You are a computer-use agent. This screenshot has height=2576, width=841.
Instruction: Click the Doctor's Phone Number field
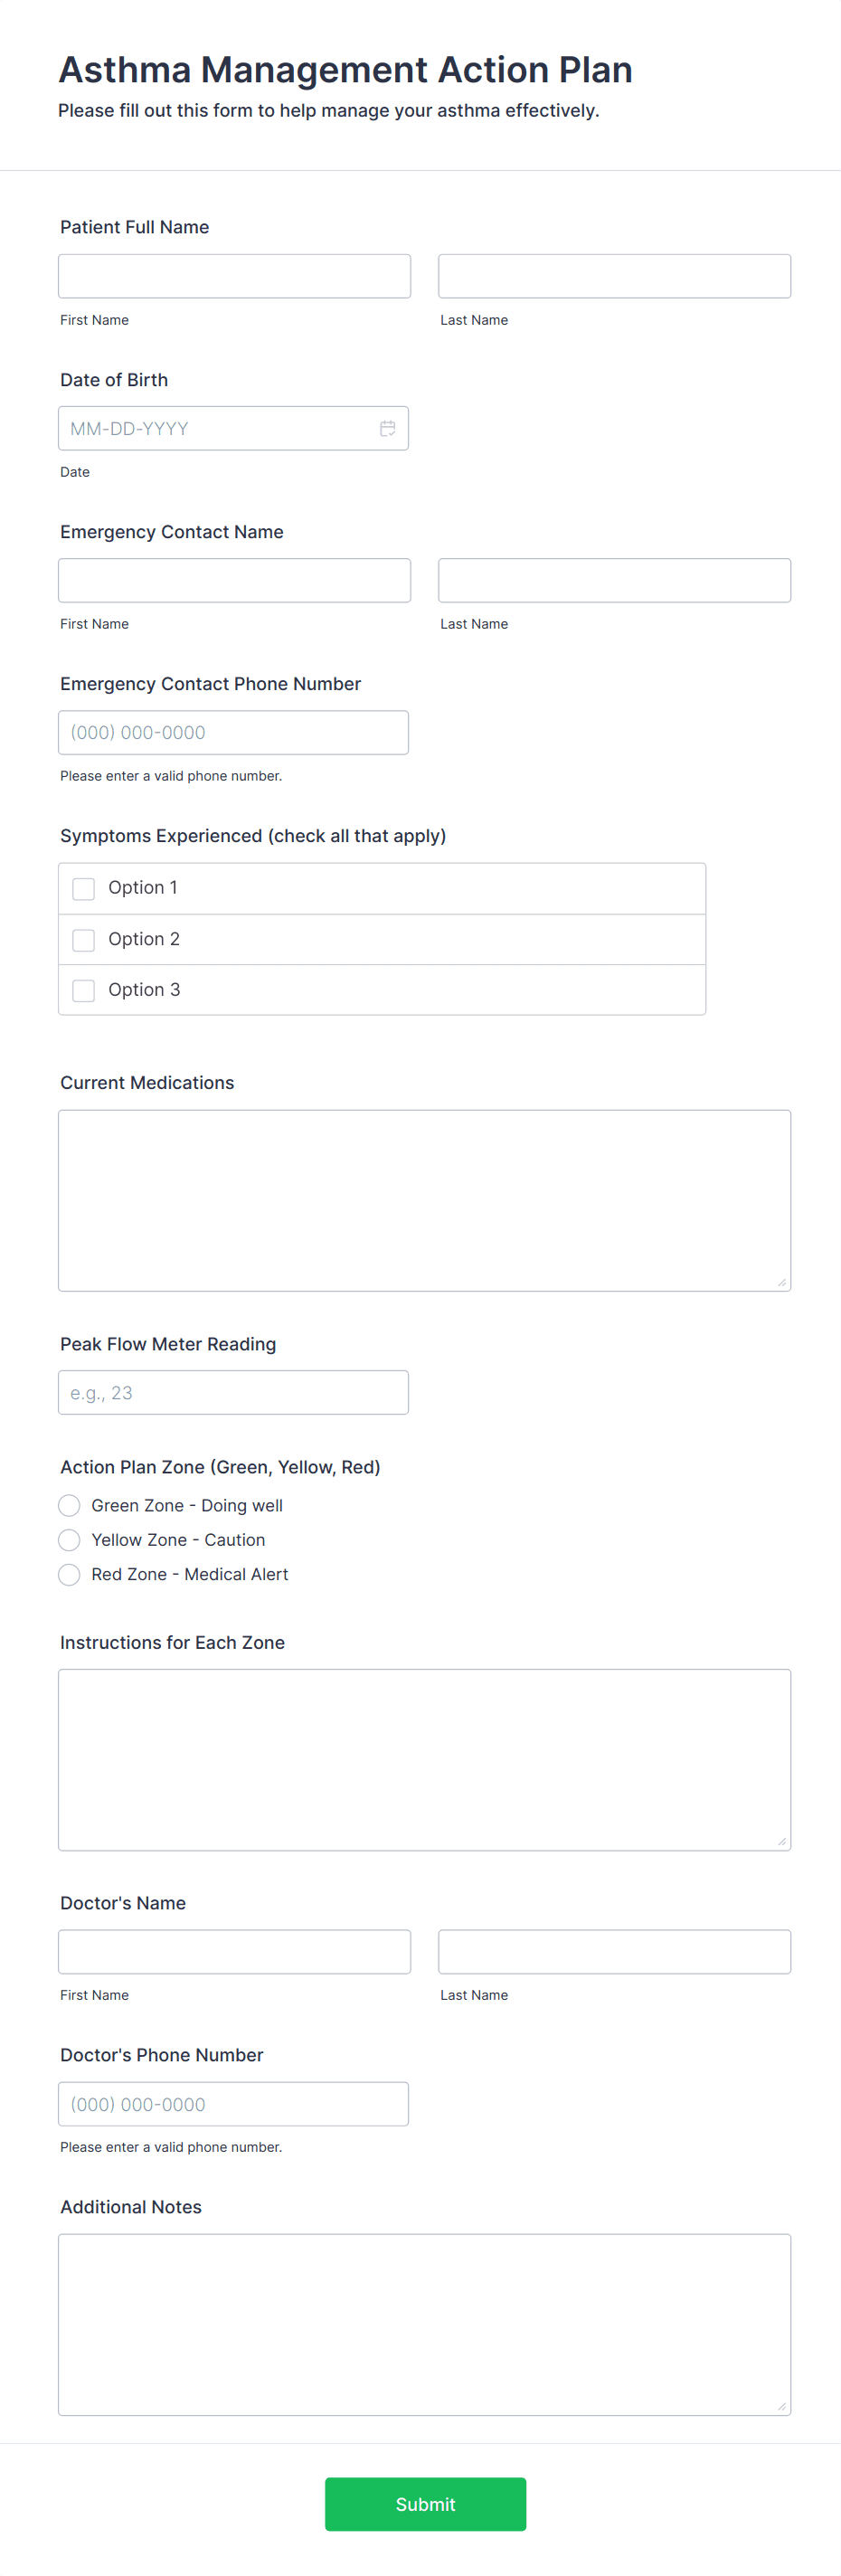233,2104
